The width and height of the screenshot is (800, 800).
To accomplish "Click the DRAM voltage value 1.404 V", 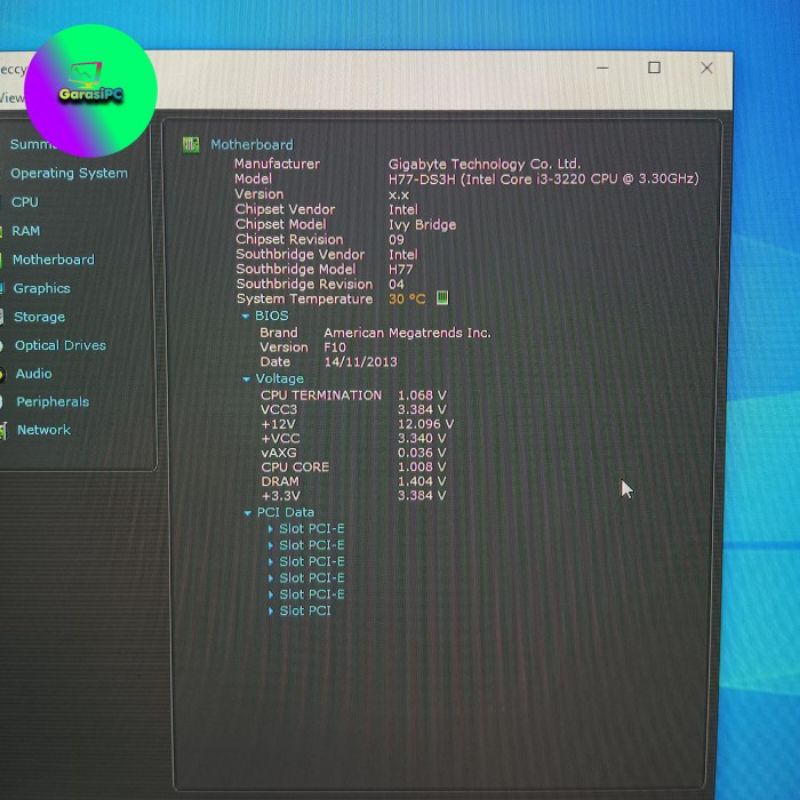I will coord(422,481).
